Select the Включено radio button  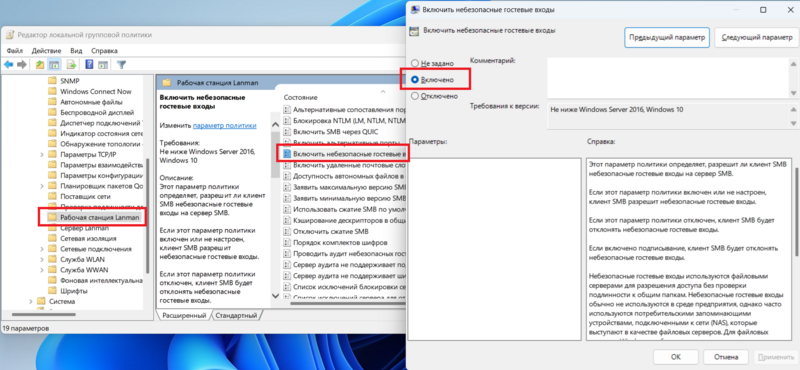[415, 80]
